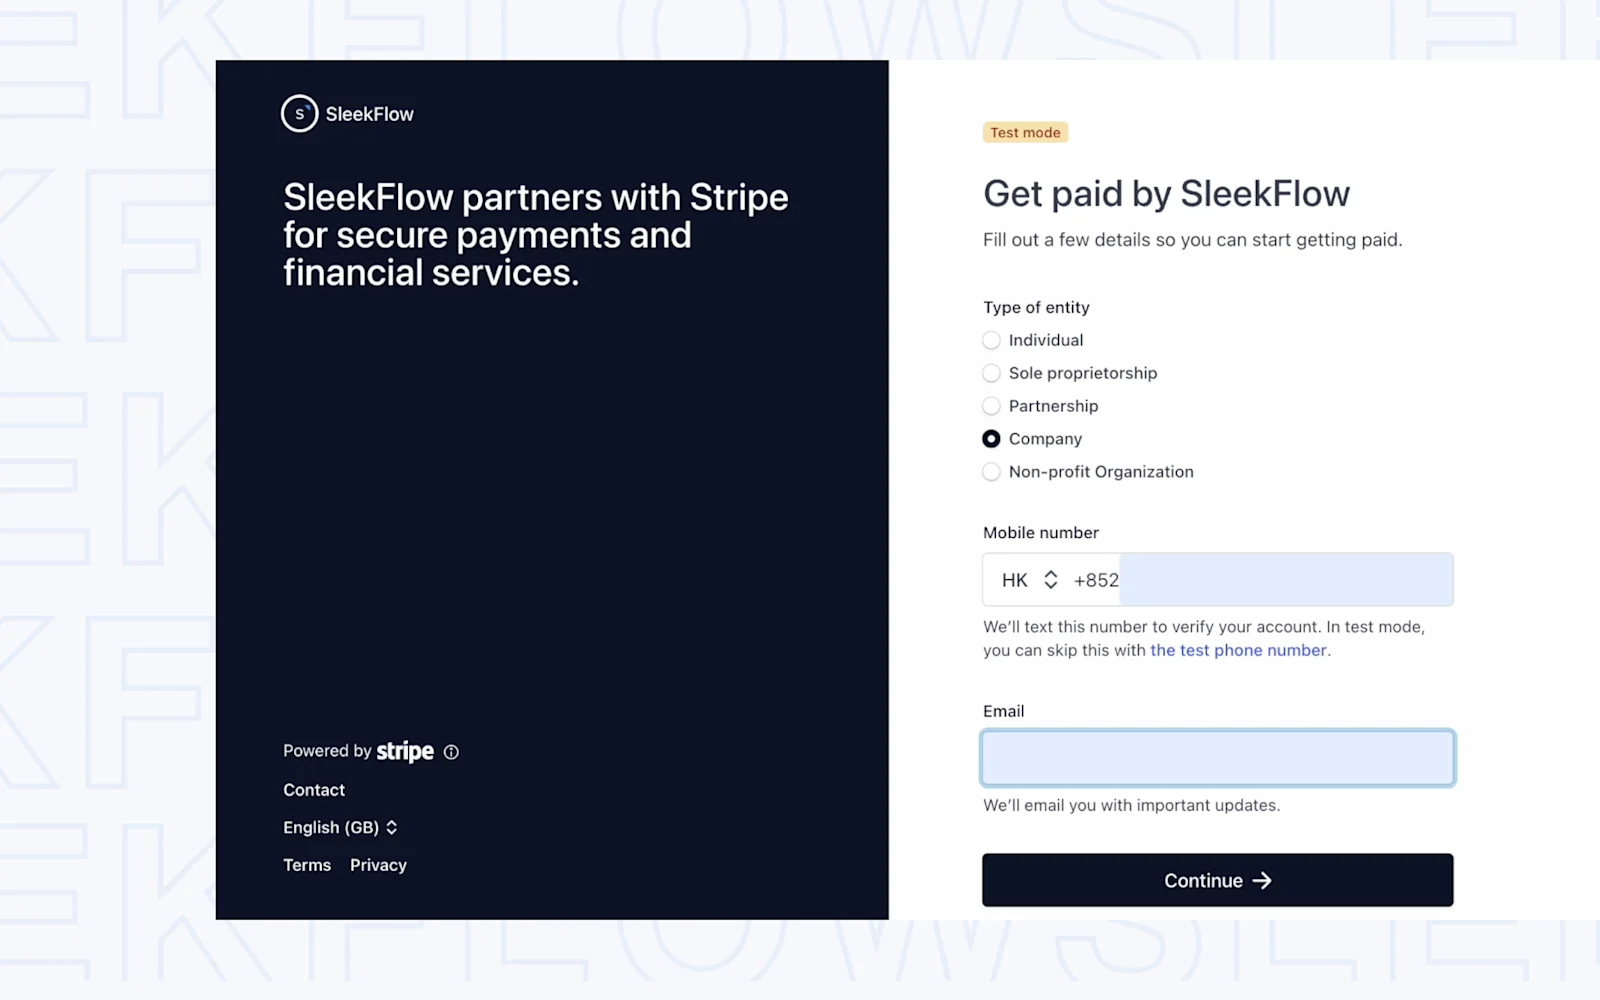Click the Test mode badge
This screenshot has height=1000, width=1600.
[x=1025, y=131]
